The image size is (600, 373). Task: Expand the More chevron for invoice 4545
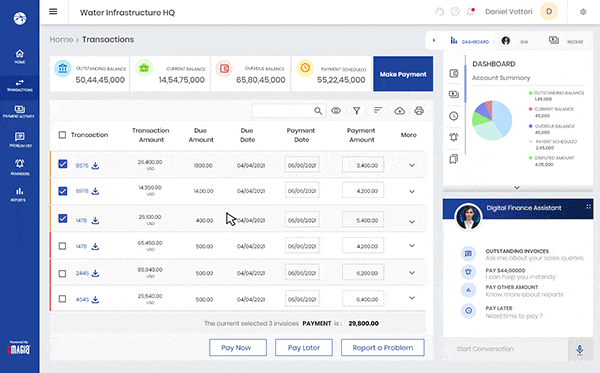click(412, 298)
